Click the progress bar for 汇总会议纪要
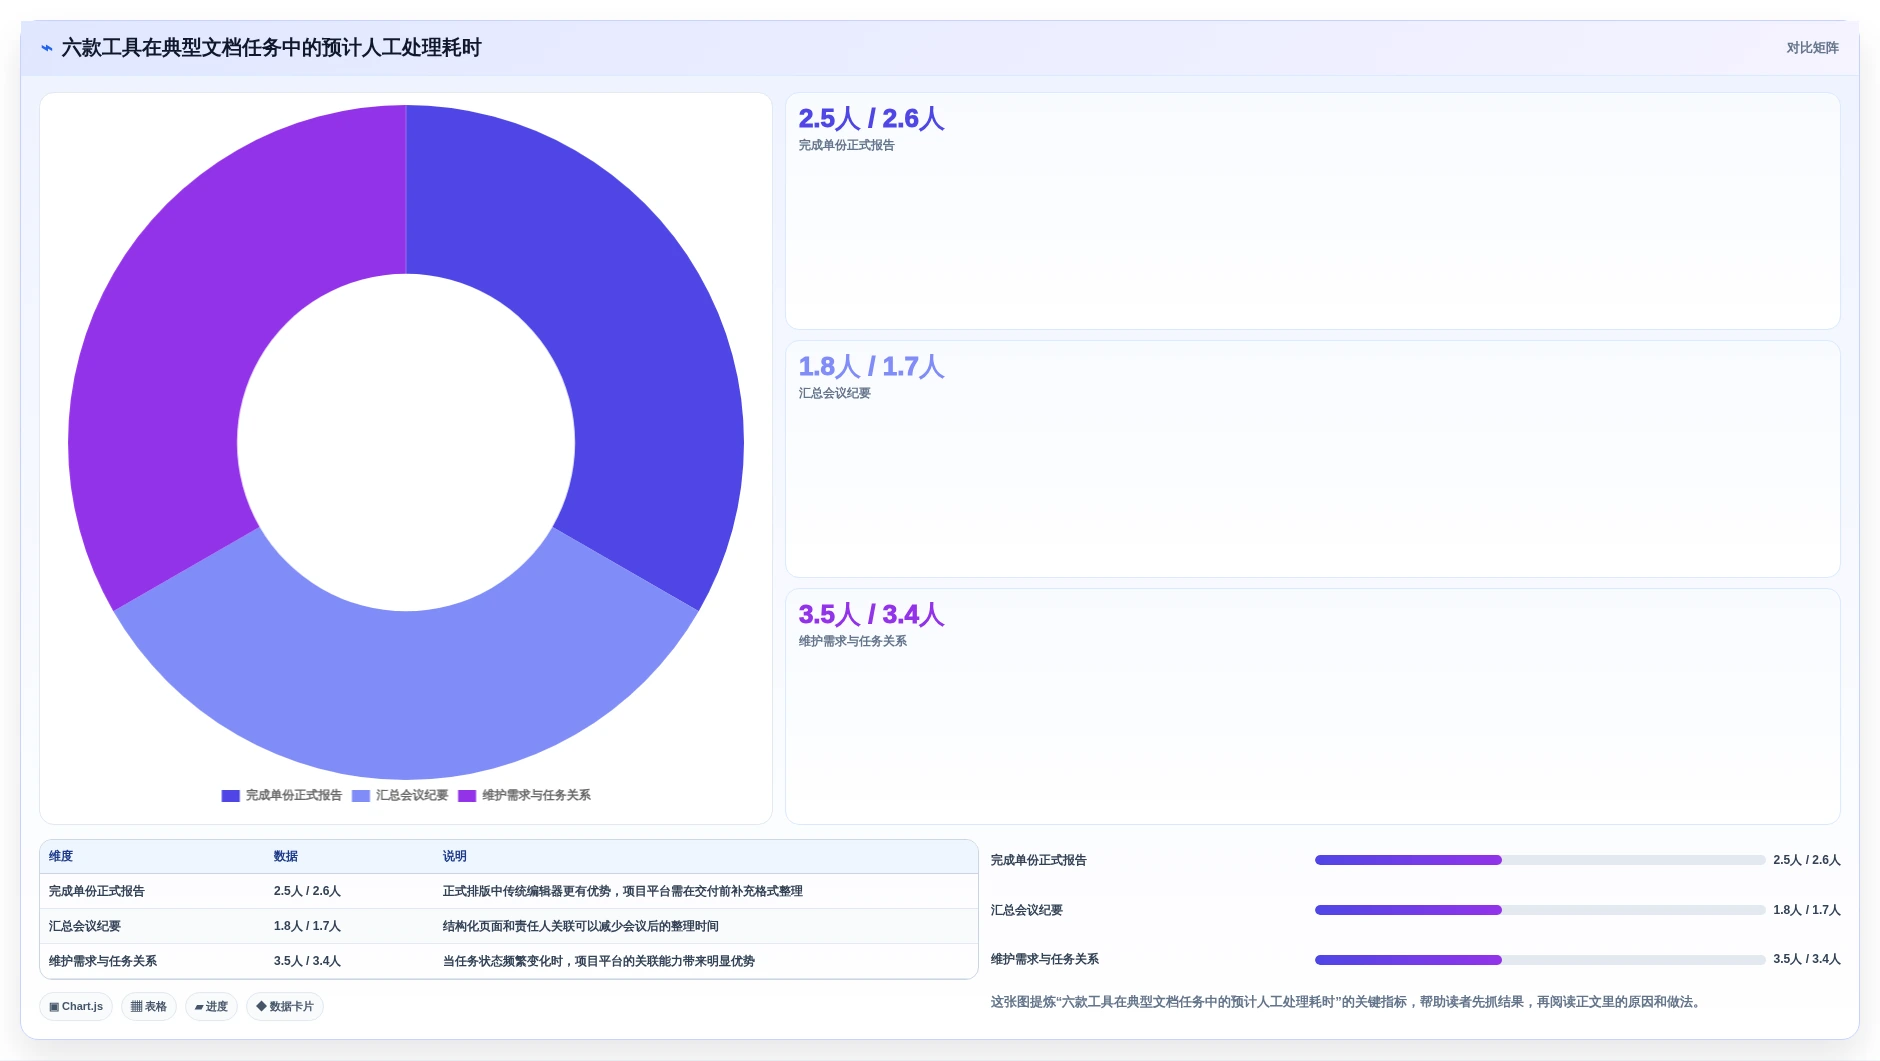Screen dimensions: 1880x1061 click(1539, 910)
